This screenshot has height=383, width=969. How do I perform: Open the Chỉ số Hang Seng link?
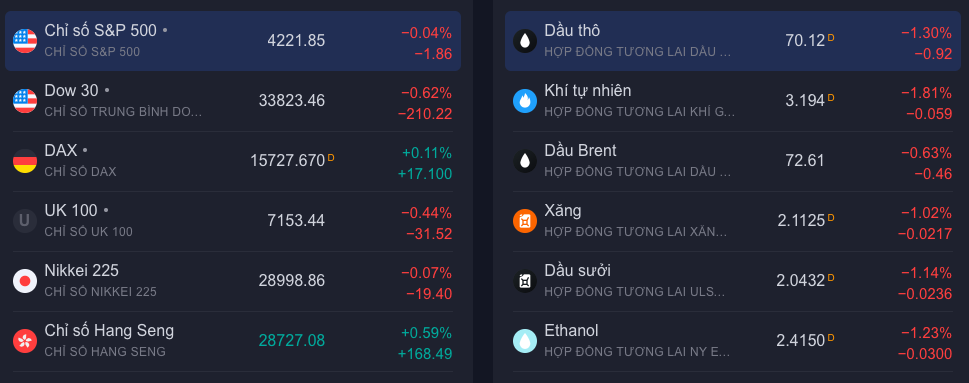109,330
